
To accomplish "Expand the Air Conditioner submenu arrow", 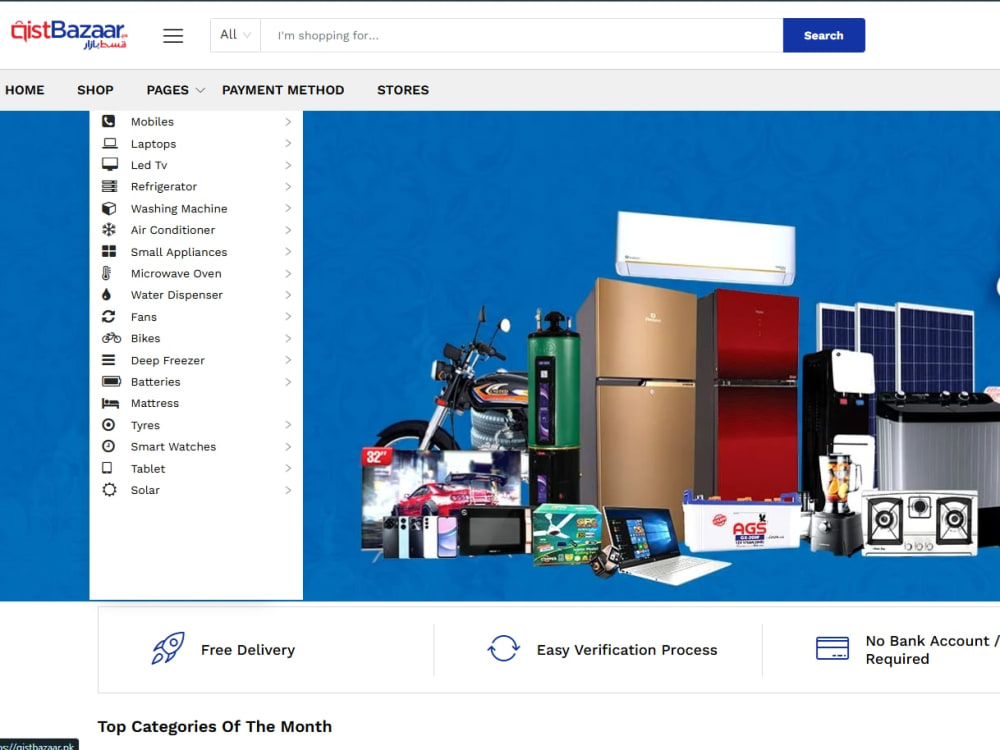I will pyautogui.click(x=288, y=230).
